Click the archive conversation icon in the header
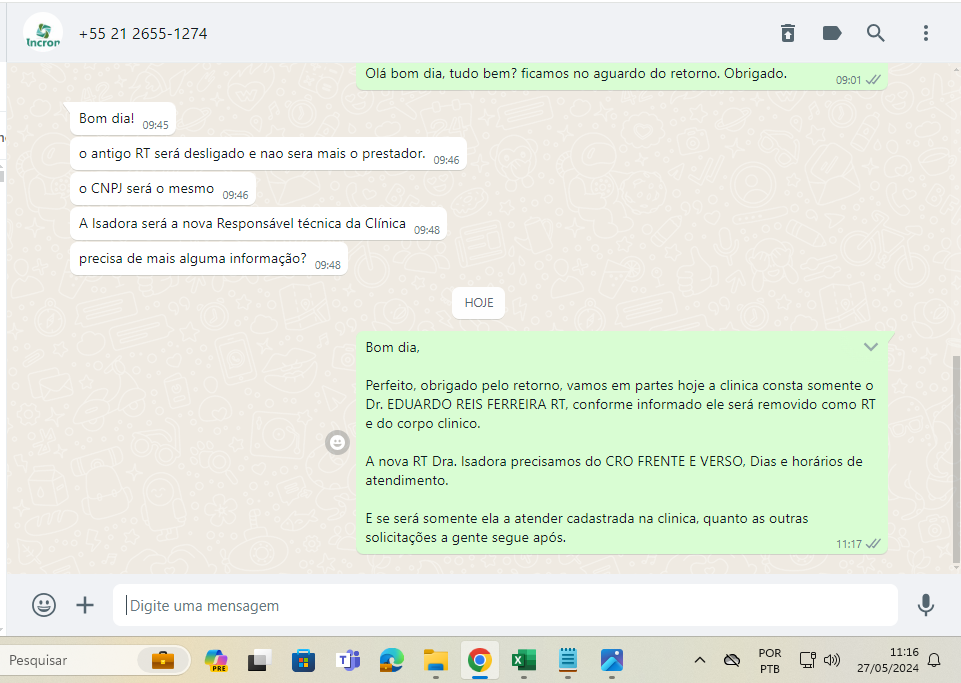Image resolution: width=961 pixels, height=683 pixels. point(788,33)
